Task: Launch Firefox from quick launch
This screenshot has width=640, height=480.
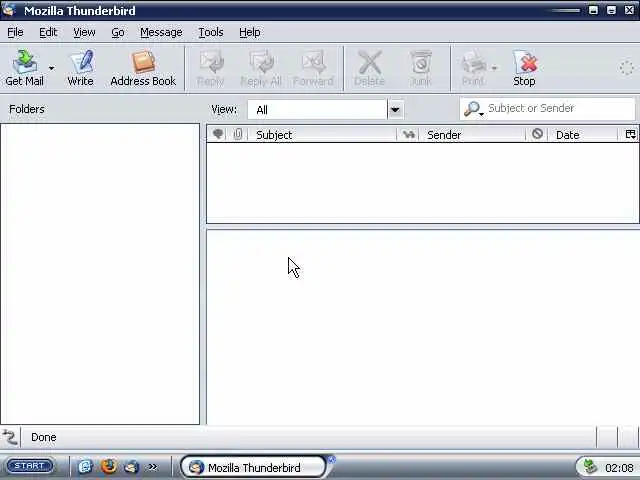Action: tap(109, 466)
